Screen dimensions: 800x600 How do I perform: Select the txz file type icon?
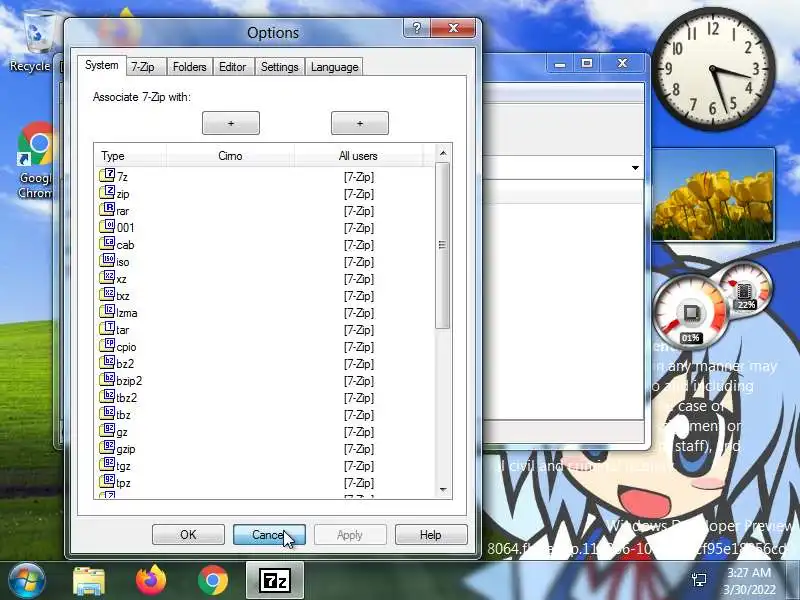107,295
